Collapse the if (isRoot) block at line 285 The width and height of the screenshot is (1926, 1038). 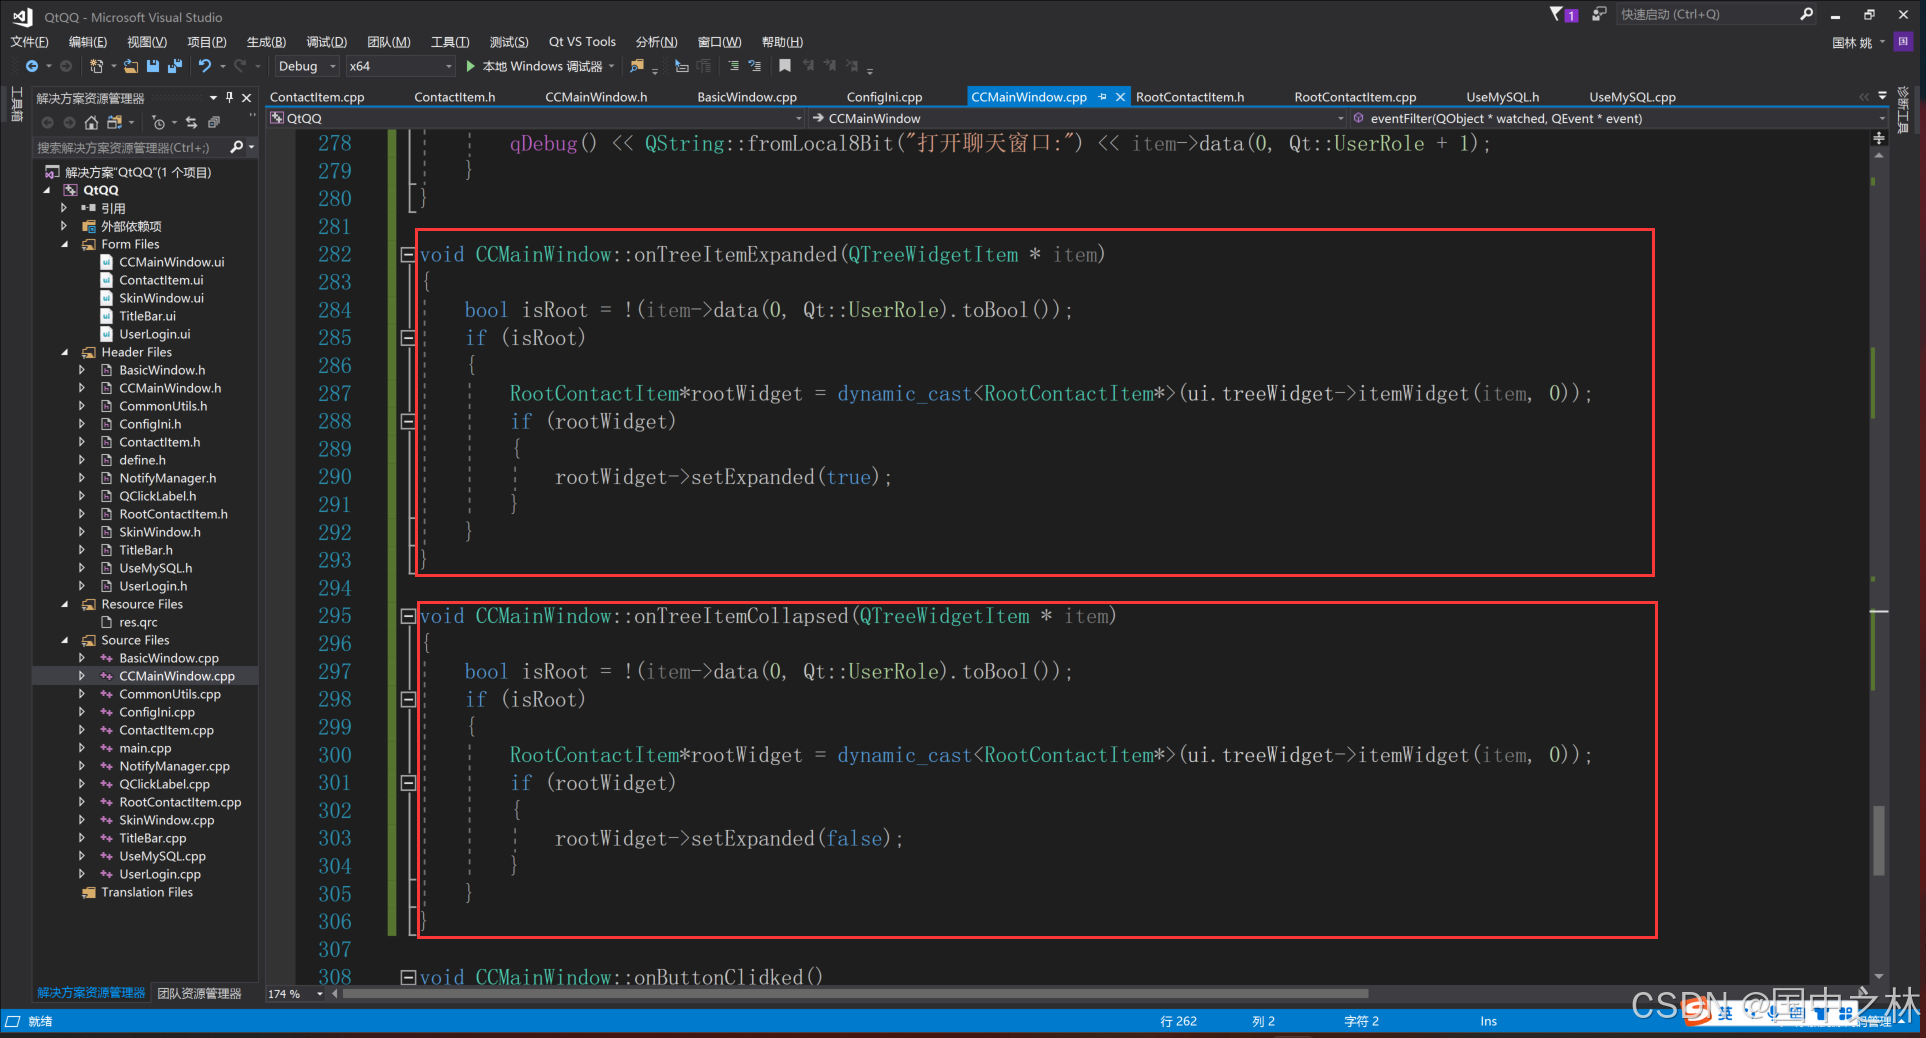pos(408,338)
